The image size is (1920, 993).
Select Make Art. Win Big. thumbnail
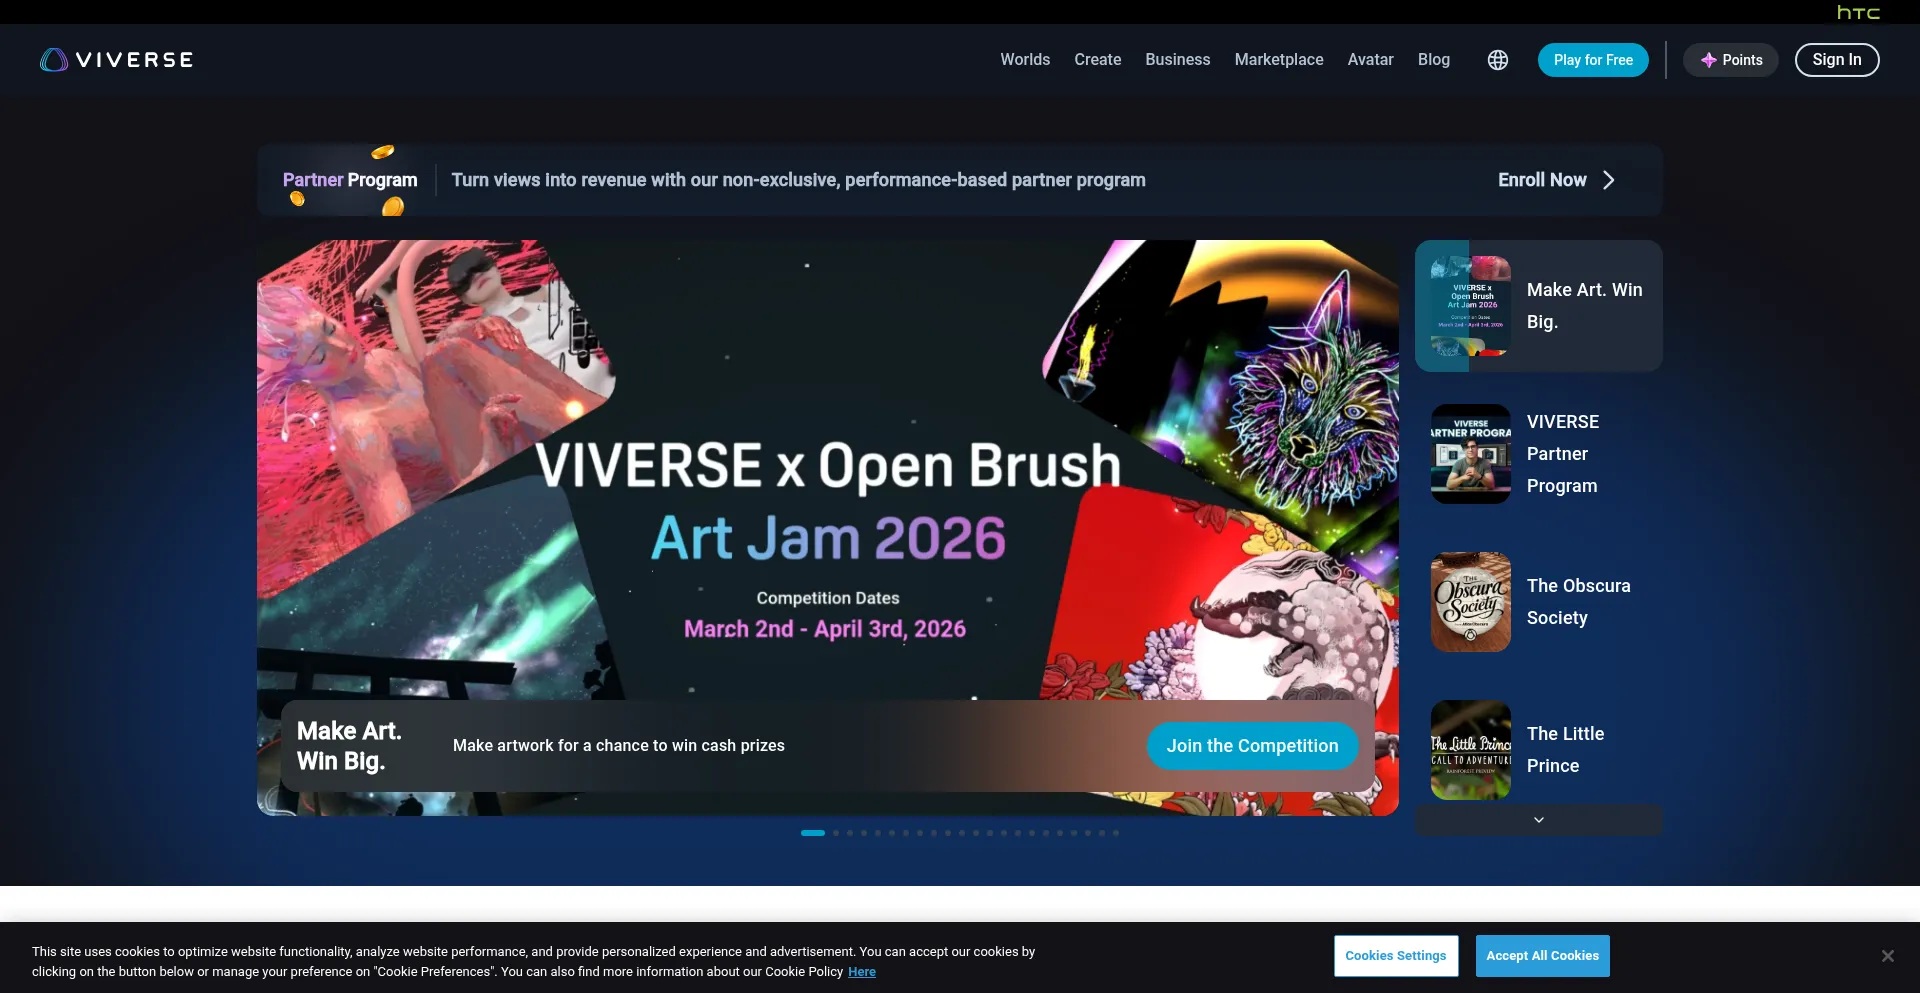point(1470,306)
